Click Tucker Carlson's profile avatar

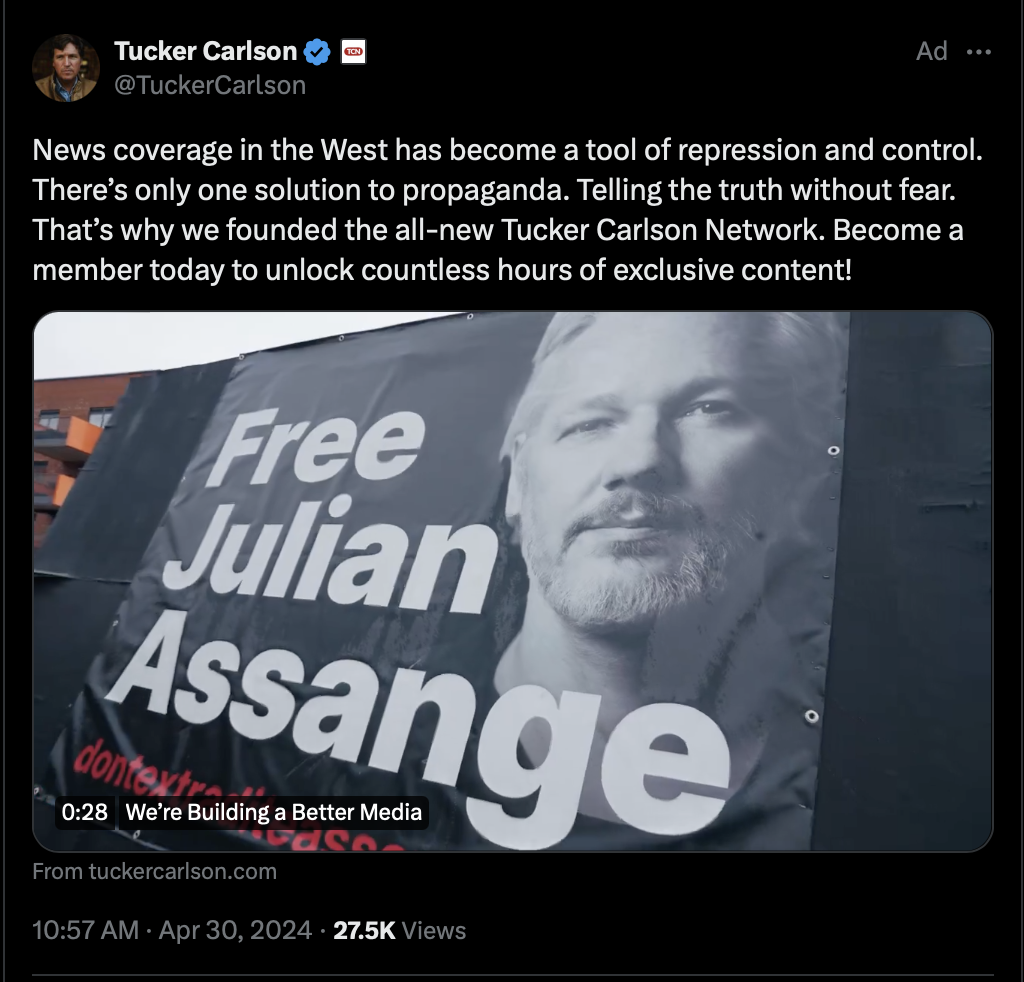coord(66,68)
